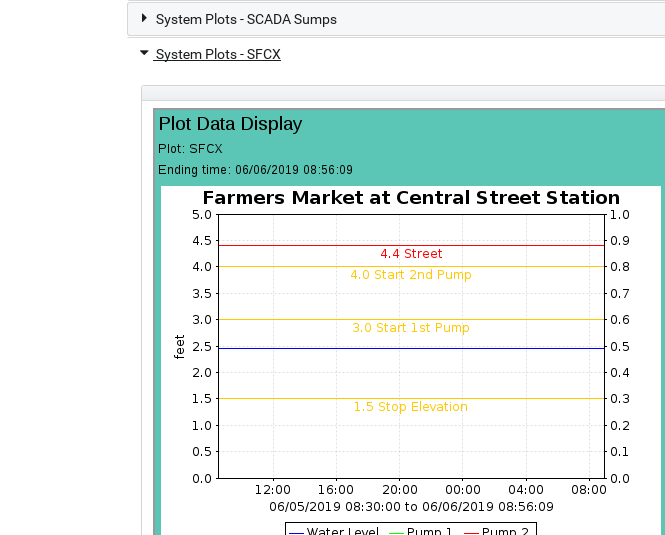Image resolution: width=665 pixels, height=535 pixels.
Task: Click the 08:00 time axis tick
Action: tap(589, 490)
